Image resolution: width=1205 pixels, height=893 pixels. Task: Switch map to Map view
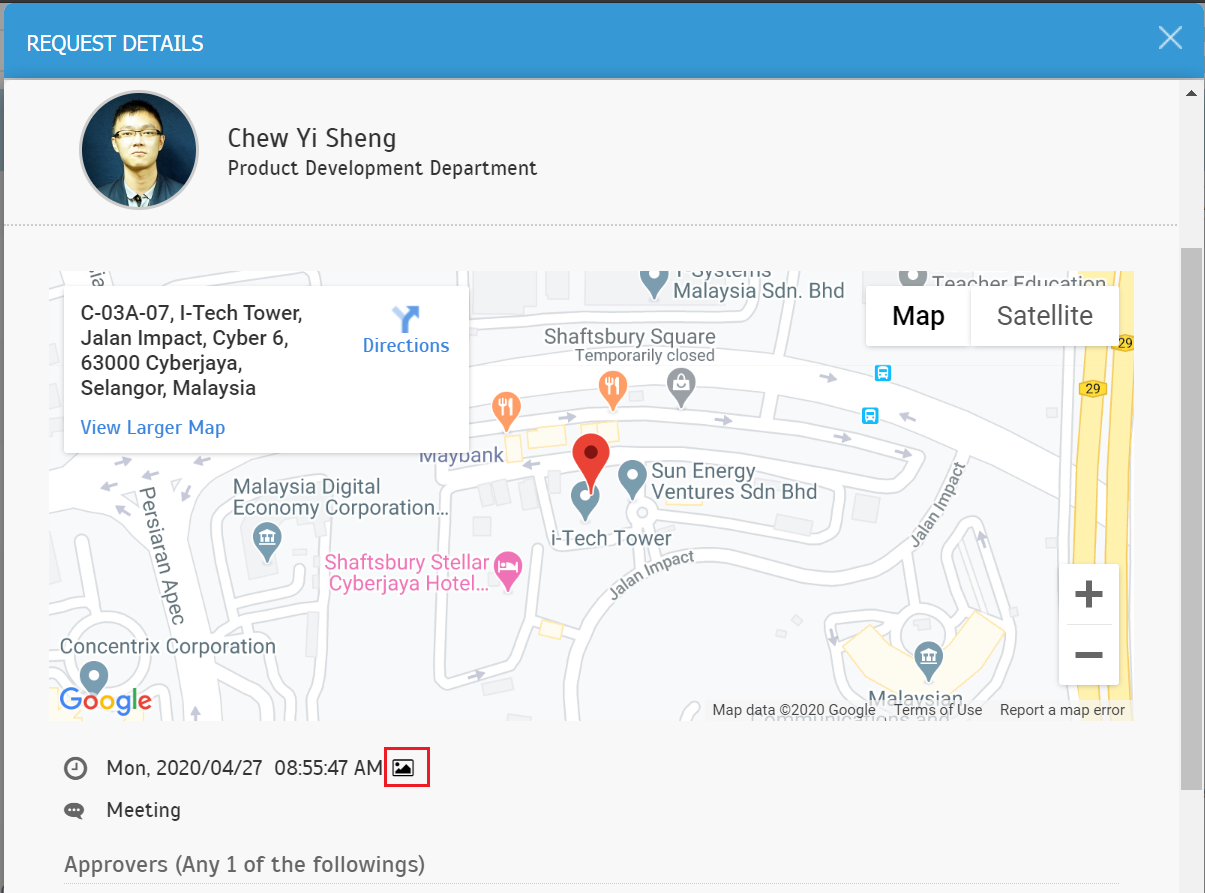[x=918, y=316]
